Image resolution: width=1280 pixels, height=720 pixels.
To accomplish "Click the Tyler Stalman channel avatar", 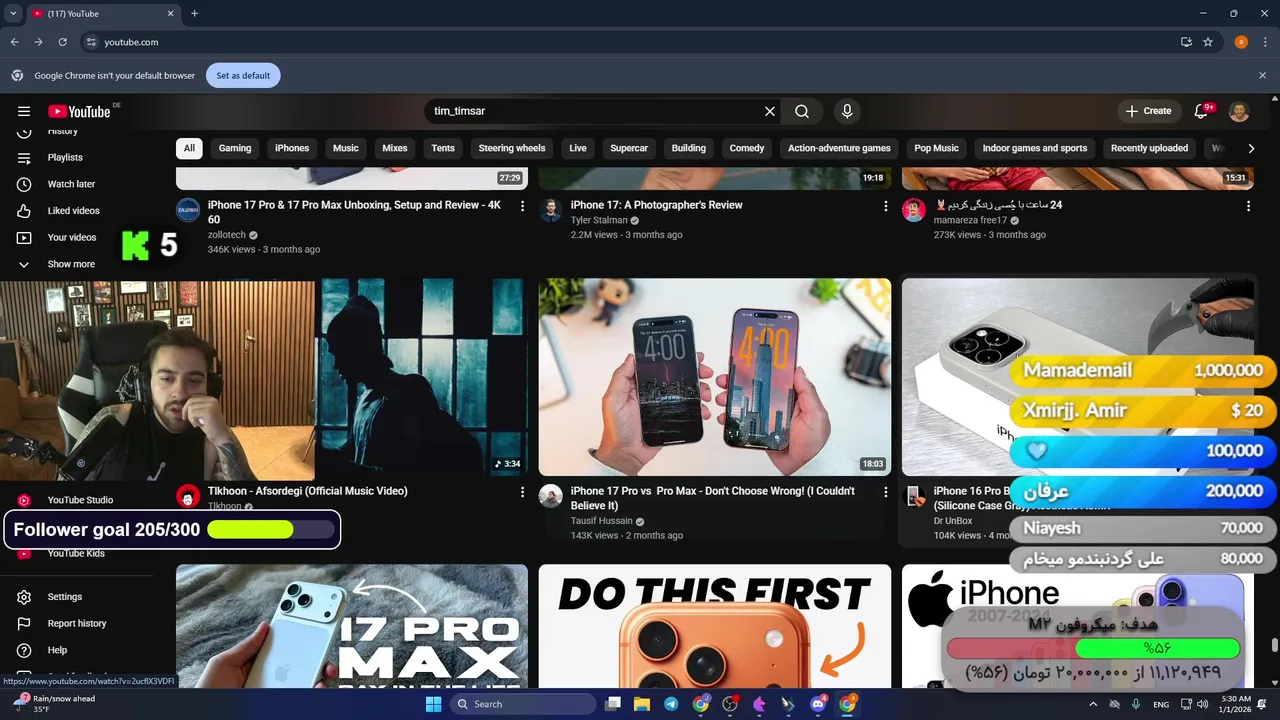I will coord(551,210).
